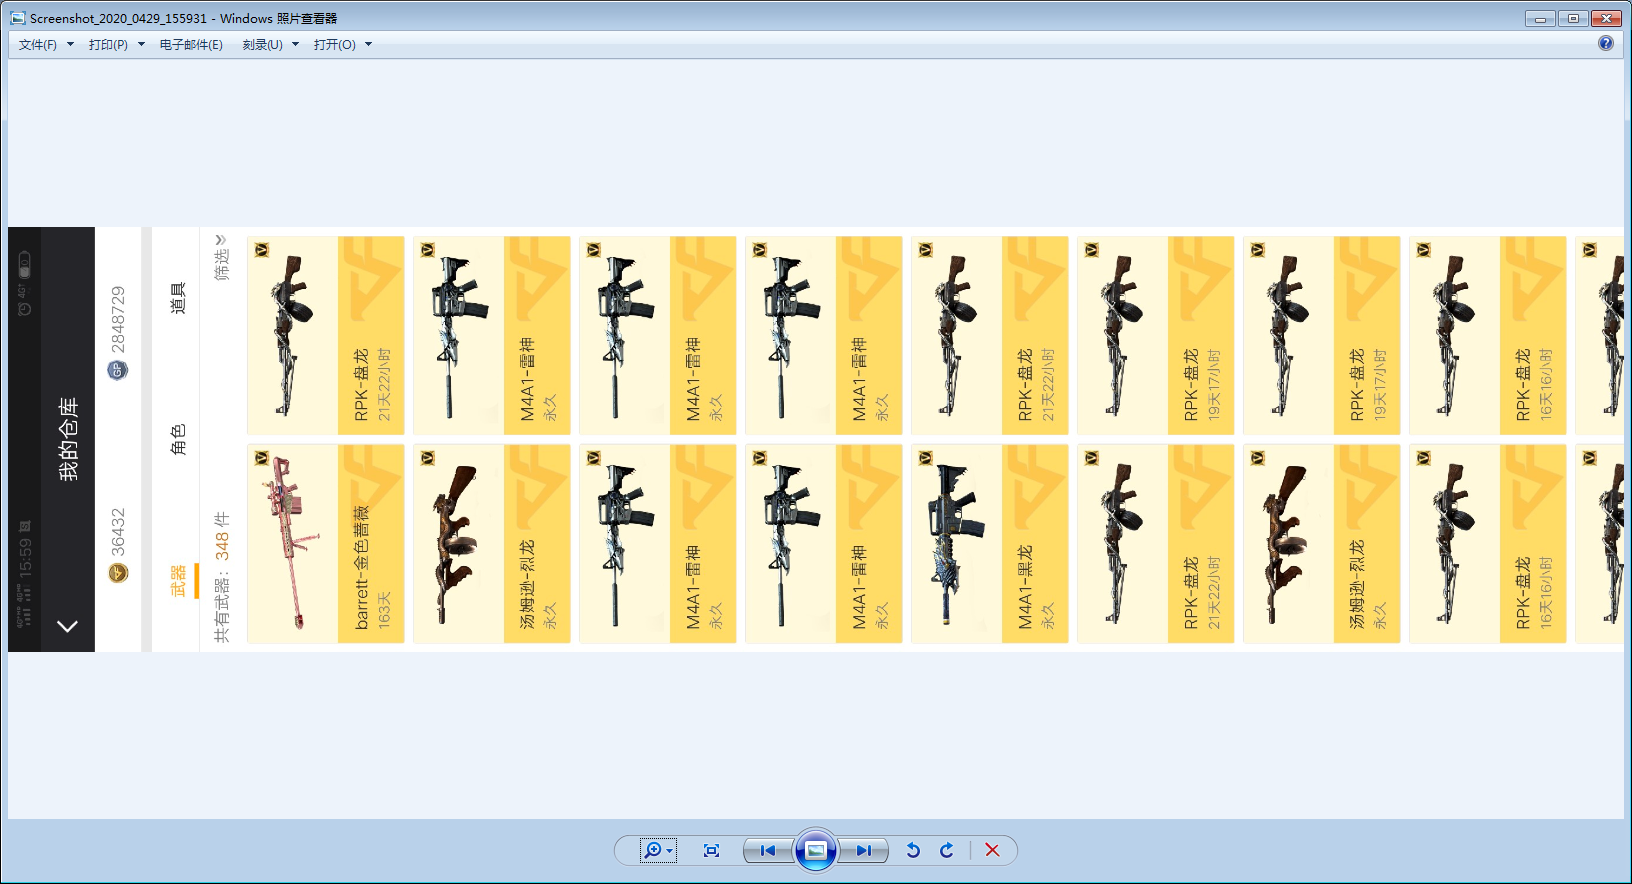1632x884 pixels.
Task: Open the 打印(P) menu
Action: click(116, 44)
